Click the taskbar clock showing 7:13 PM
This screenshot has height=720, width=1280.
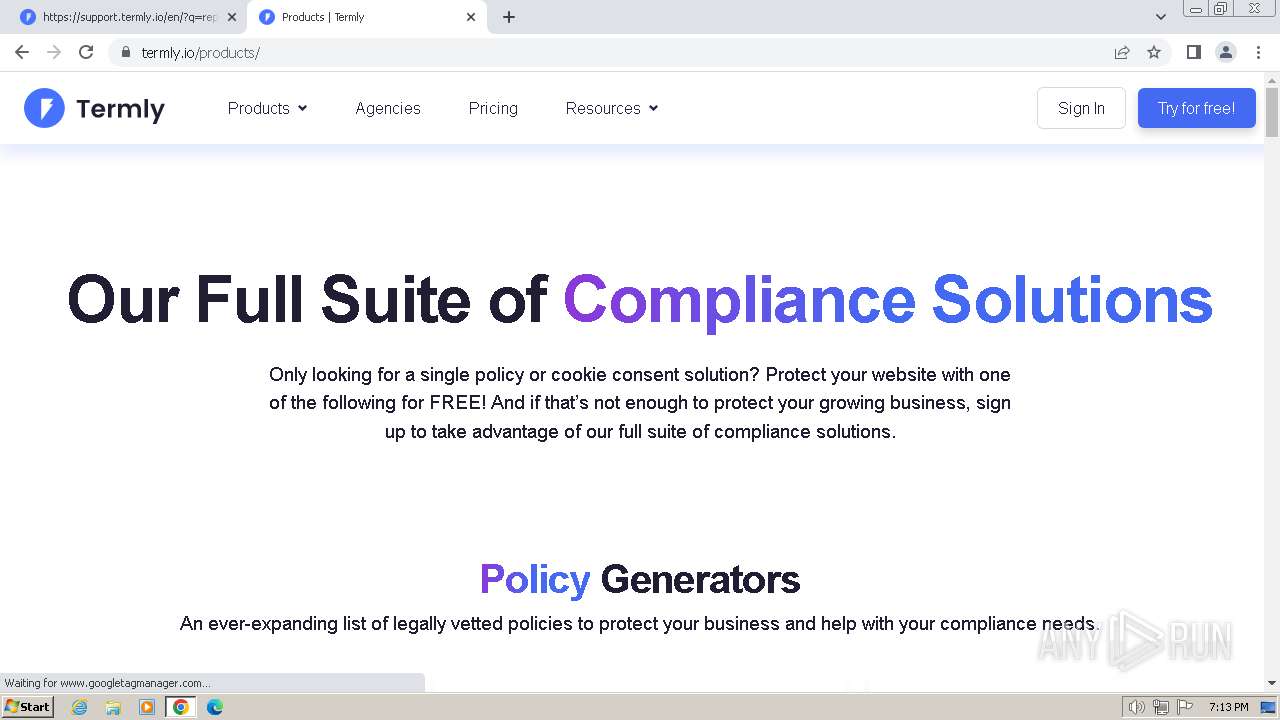click(x=1228, y=707)
